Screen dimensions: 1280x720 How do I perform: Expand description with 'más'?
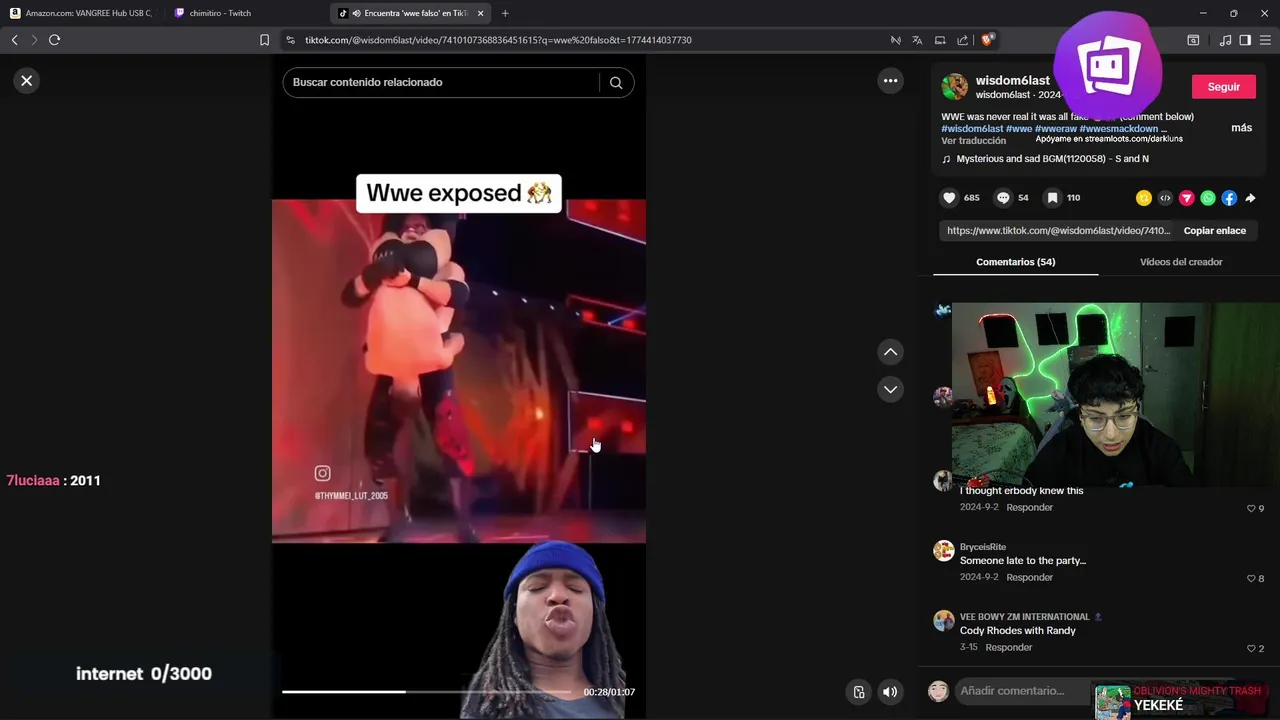click(1241, 128)
